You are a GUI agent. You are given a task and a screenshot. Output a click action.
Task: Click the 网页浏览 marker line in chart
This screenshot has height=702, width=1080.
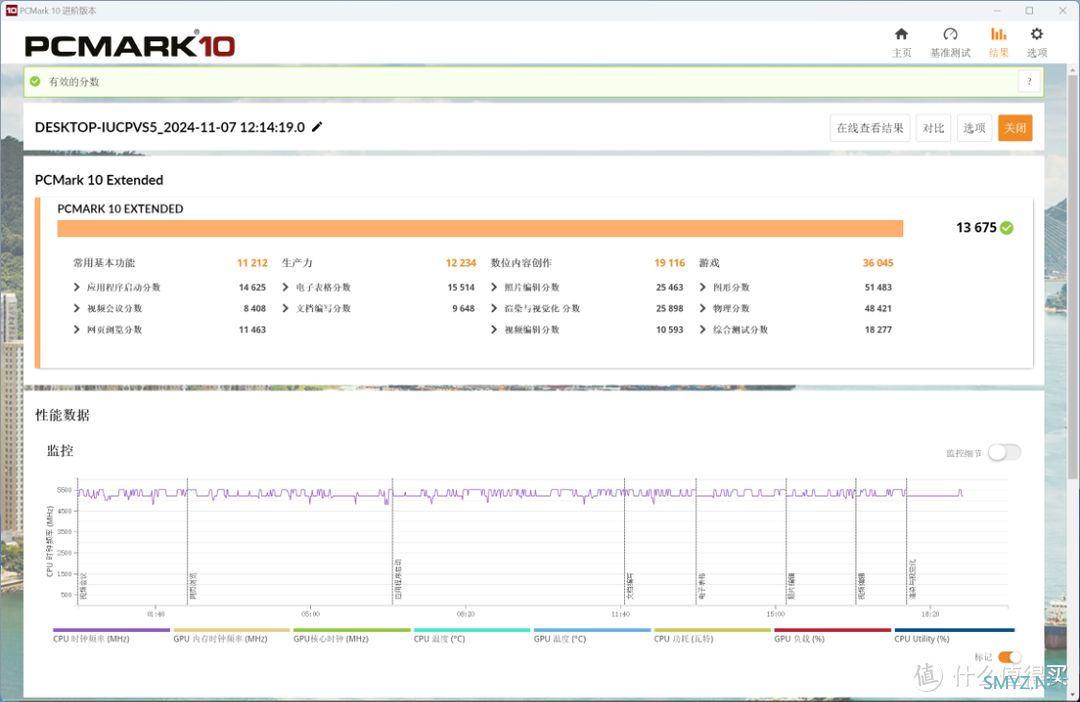187,541
